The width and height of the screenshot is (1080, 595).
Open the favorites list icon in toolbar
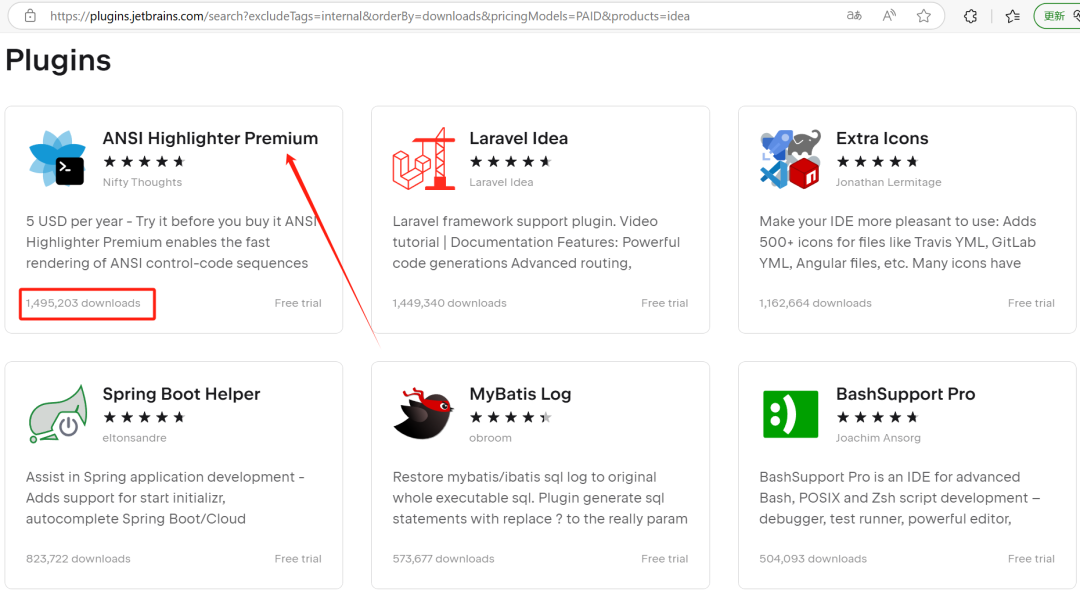point(1012,16)
